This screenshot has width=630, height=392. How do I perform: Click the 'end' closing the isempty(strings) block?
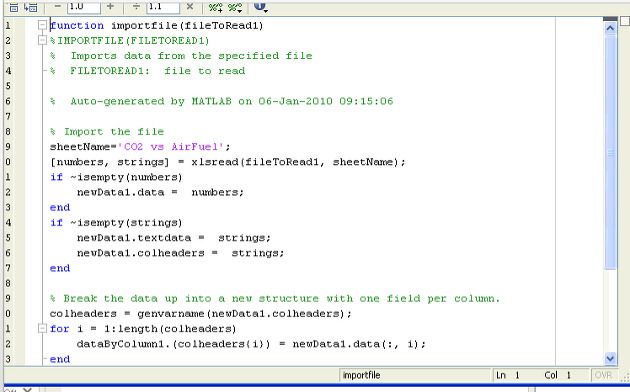pyautogui.click(x=60, y=268)
